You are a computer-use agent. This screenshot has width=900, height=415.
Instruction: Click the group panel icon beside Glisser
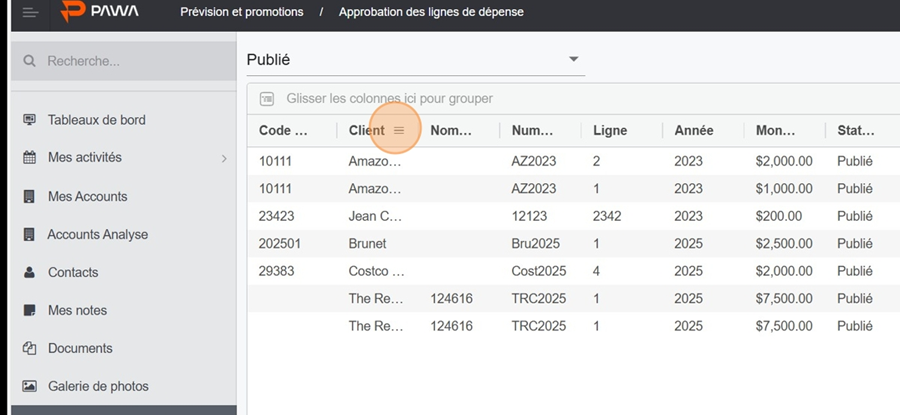pyautogui.click(x=267, y=99)
